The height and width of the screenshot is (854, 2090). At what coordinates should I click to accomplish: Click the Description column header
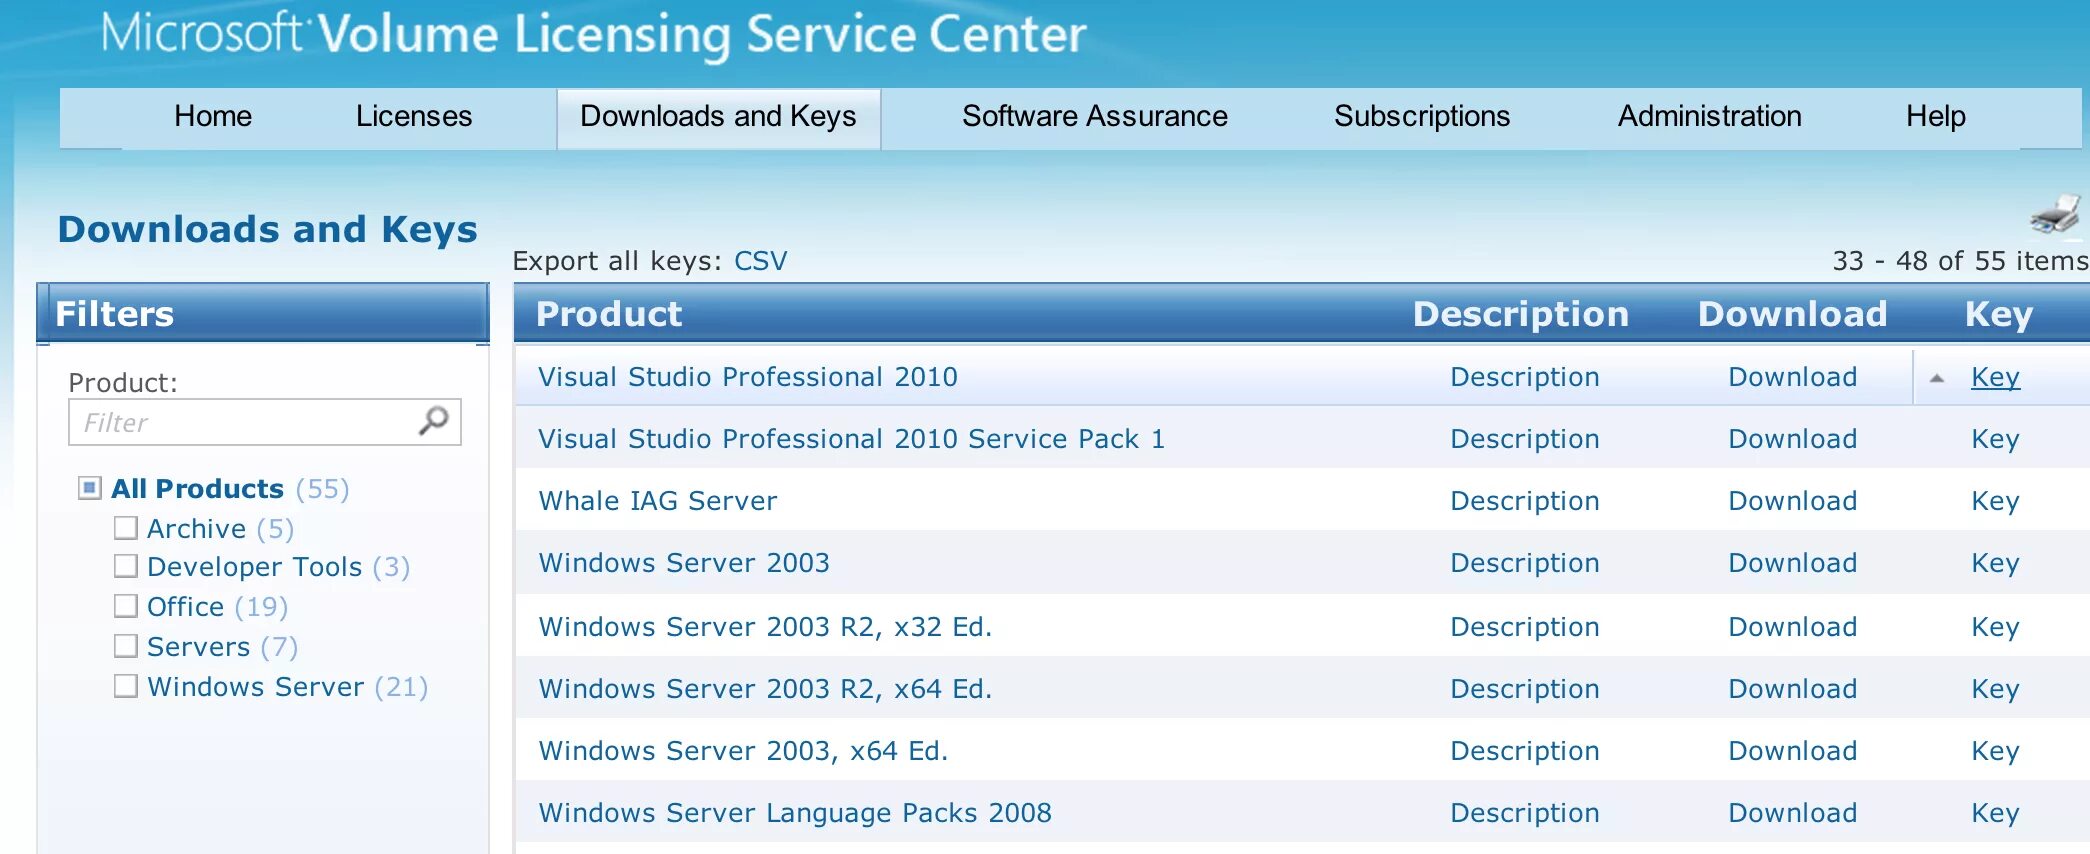(1521, 314)
